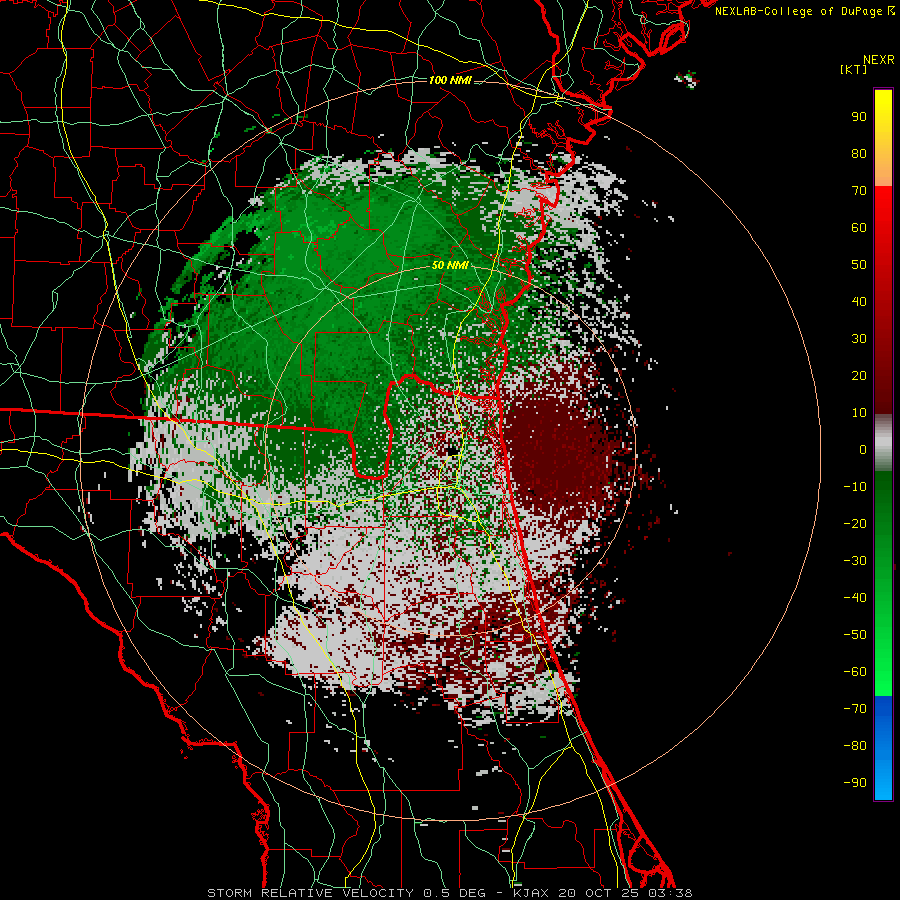Click the -10 value on the velocity scale
Image resolution: width=900 pixels, height=900 pixels.
tap(855, 487)
